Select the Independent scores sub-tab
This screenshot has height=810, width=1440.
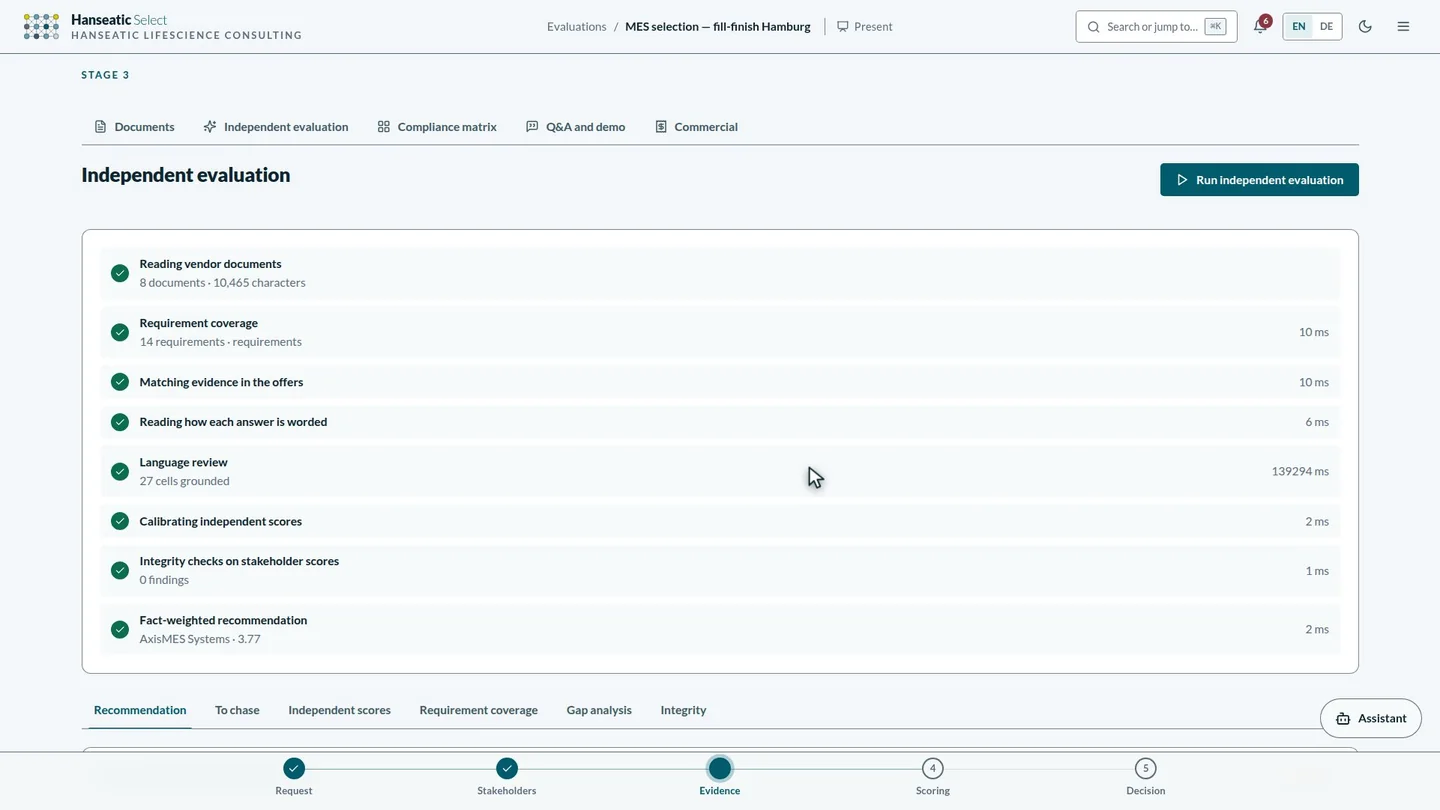click(339, 710)
